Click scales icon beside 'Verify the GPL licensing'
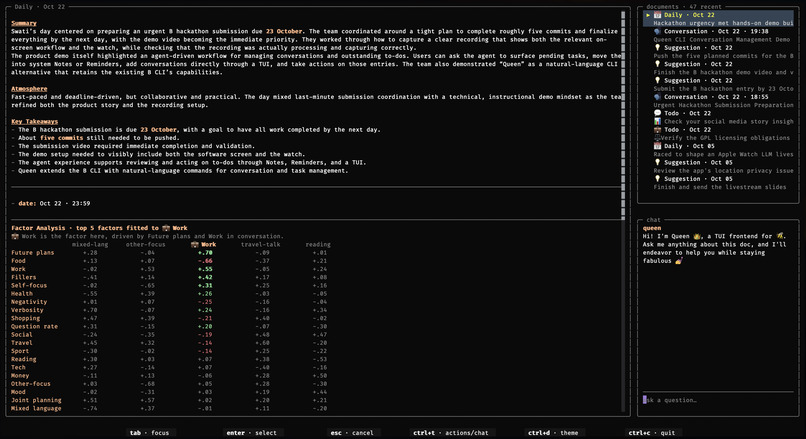Viewport: 806px width, 439px height. [x=657, y=138]
